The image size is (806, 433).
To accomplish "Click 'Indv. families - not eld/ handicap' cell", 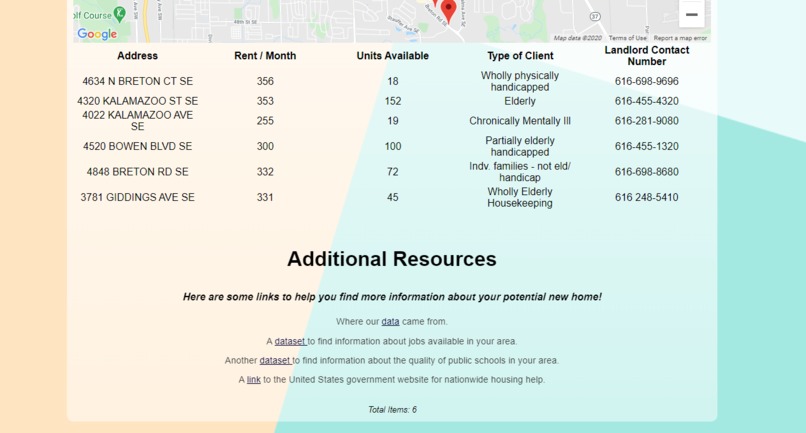I will point(520,172).
